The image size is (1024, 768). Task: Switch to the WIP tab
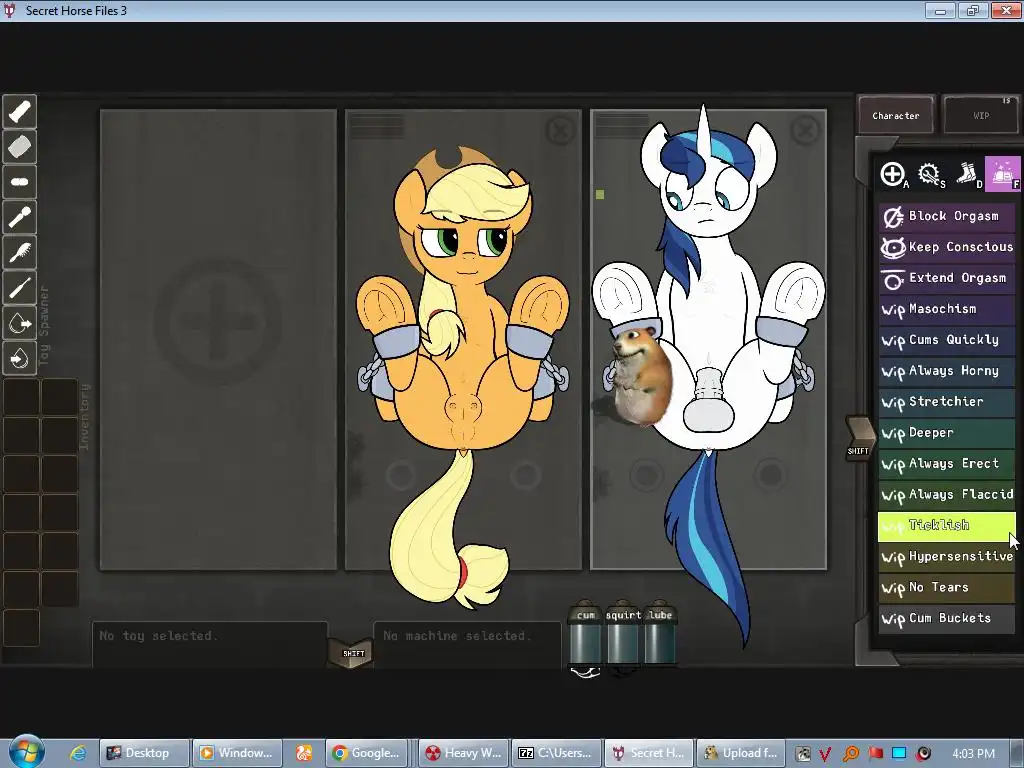(x=981, y=116)
